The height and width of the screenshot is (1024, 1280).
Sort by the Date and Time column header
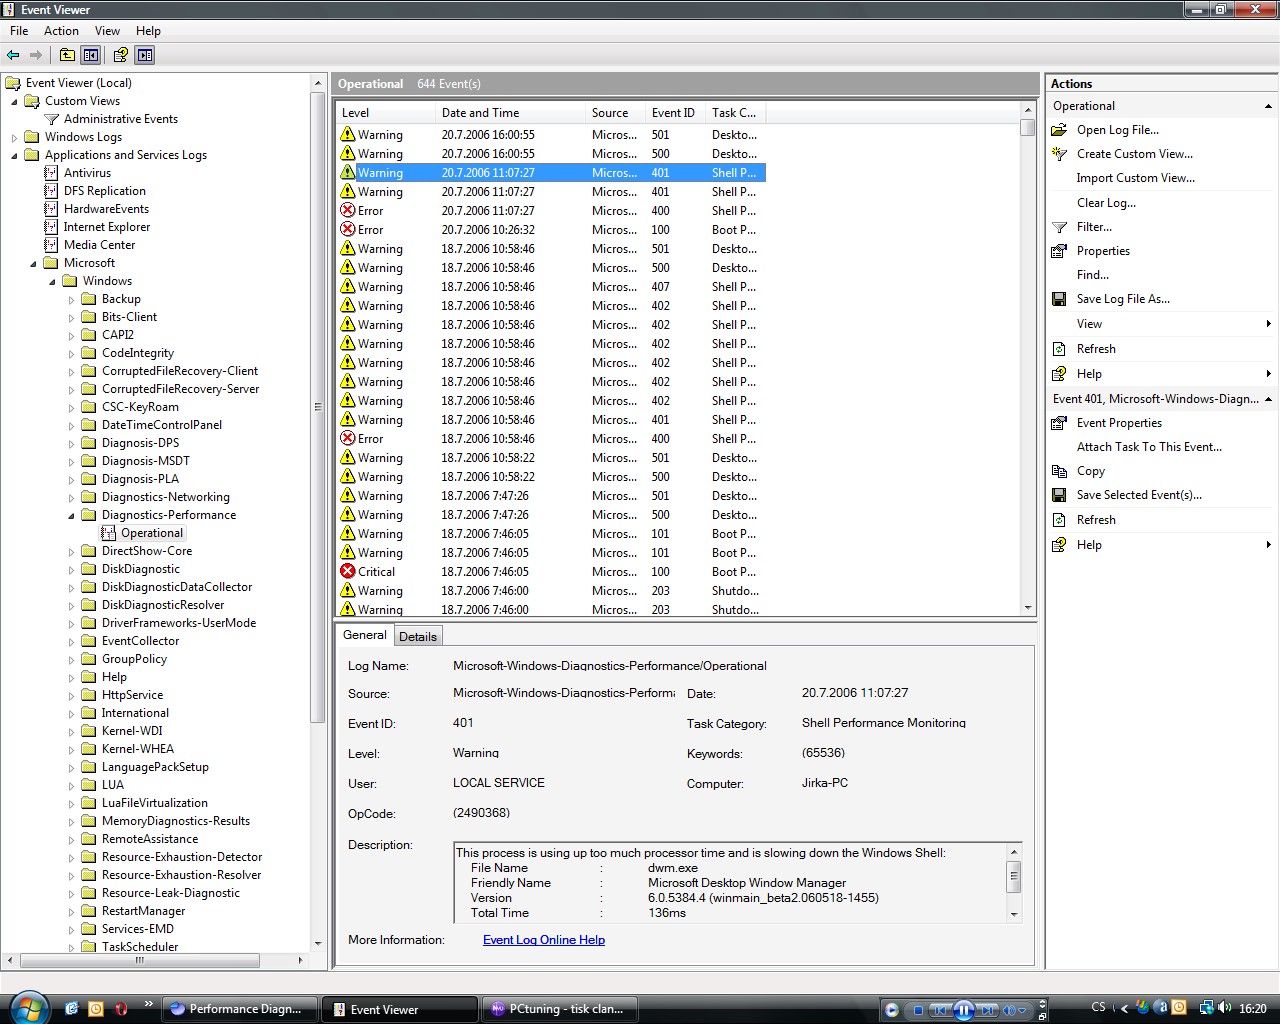pyautogui.click(x=509, y=113)
